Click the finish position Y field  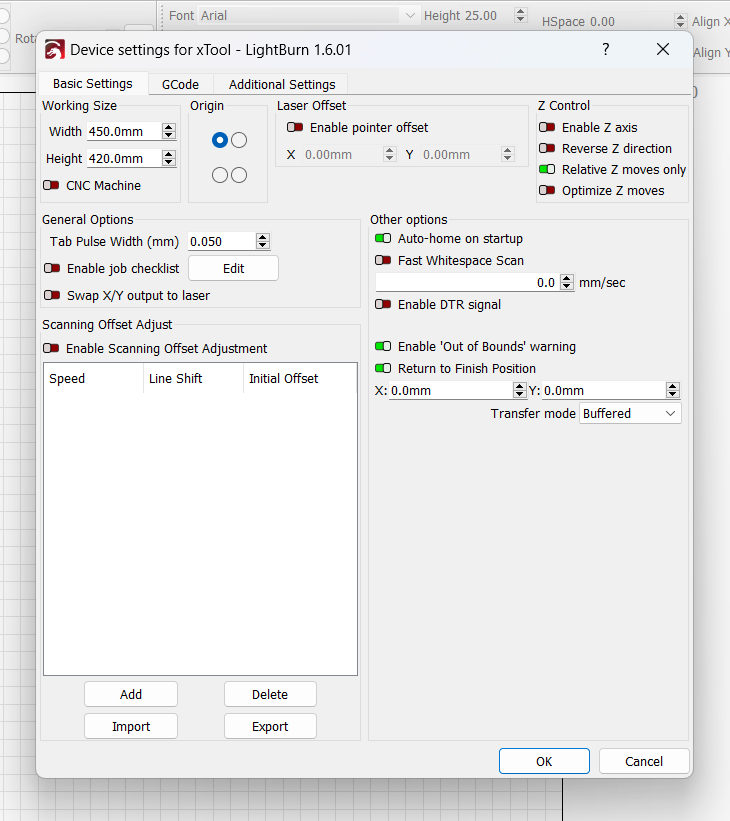(604, 391)
